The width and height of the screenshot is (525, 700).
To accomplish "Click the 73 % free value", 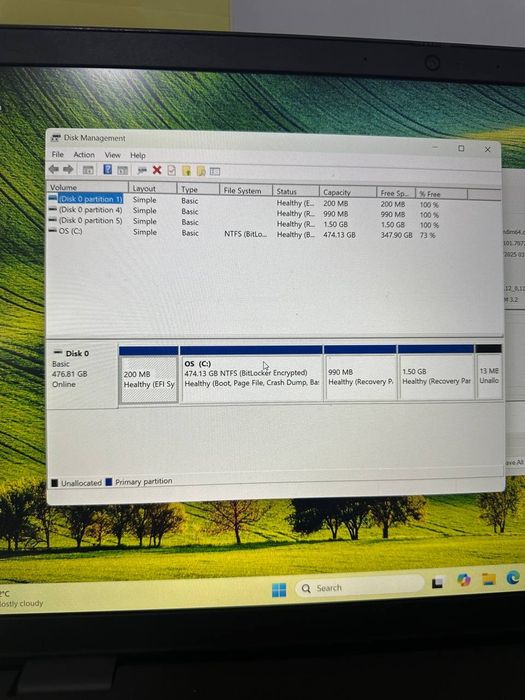I will point(427,235).
